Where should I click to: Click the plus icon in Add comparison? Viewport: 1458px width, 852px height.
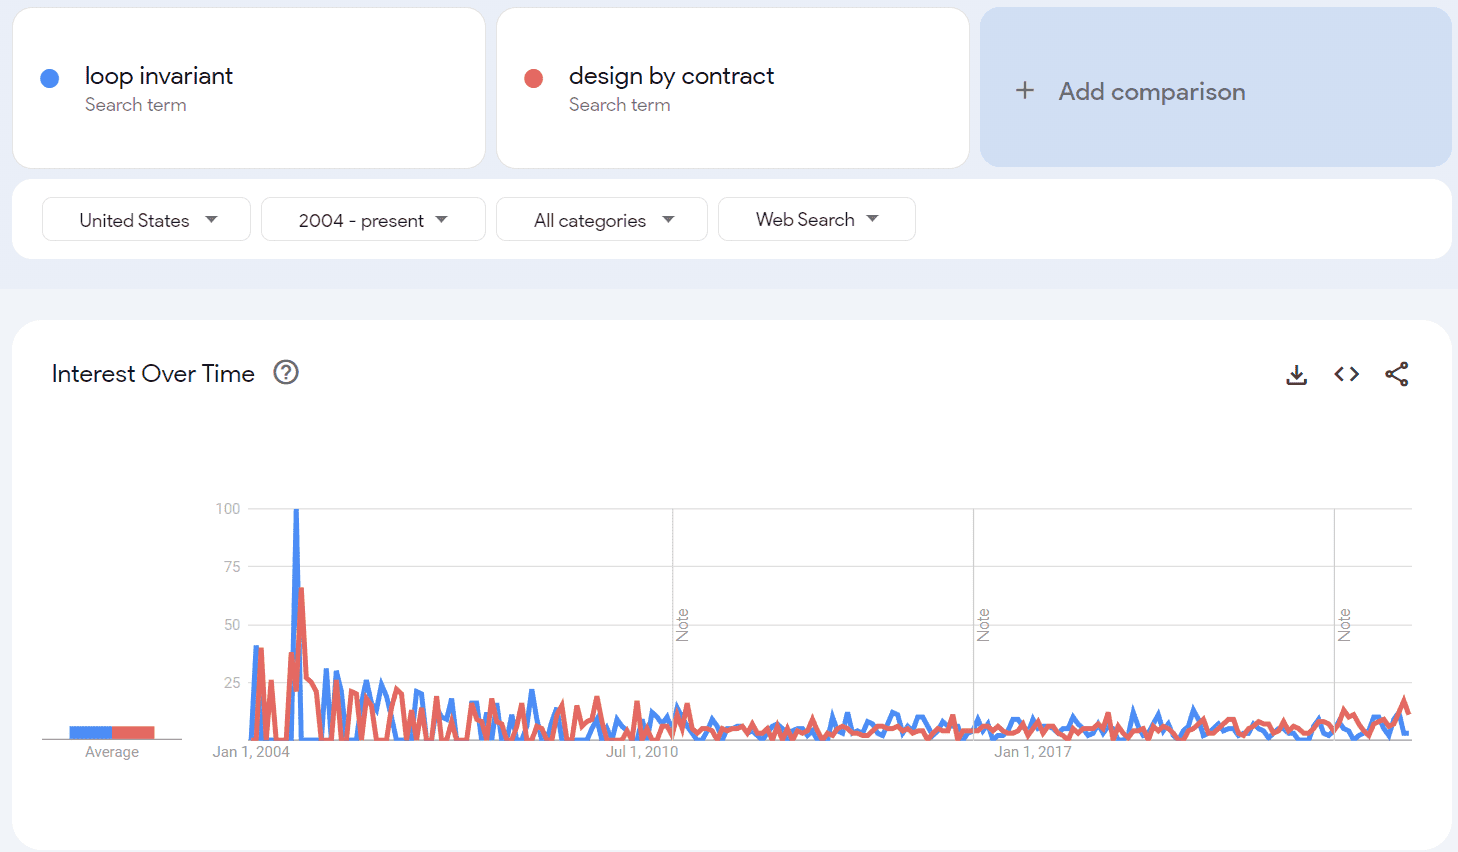1025,91
